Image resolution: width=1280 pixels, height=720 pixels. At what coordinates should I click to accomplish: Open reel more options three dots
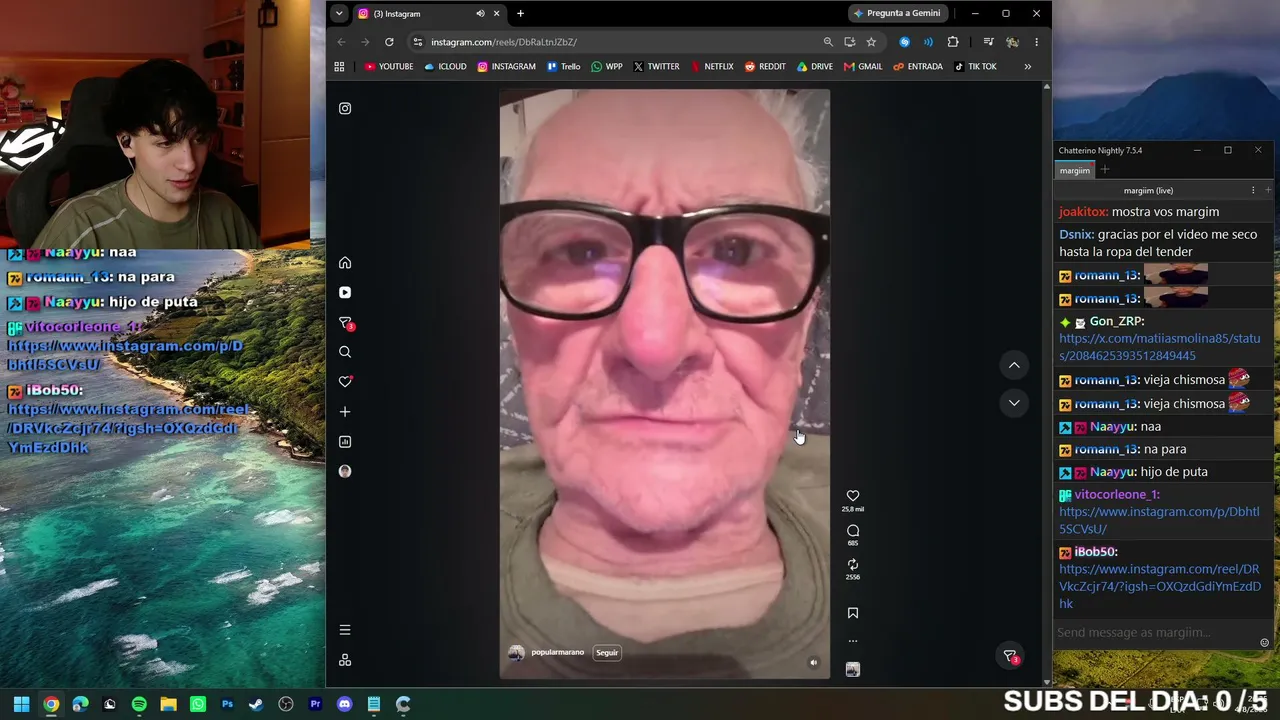pyautogui.click(x=853, y=641)
